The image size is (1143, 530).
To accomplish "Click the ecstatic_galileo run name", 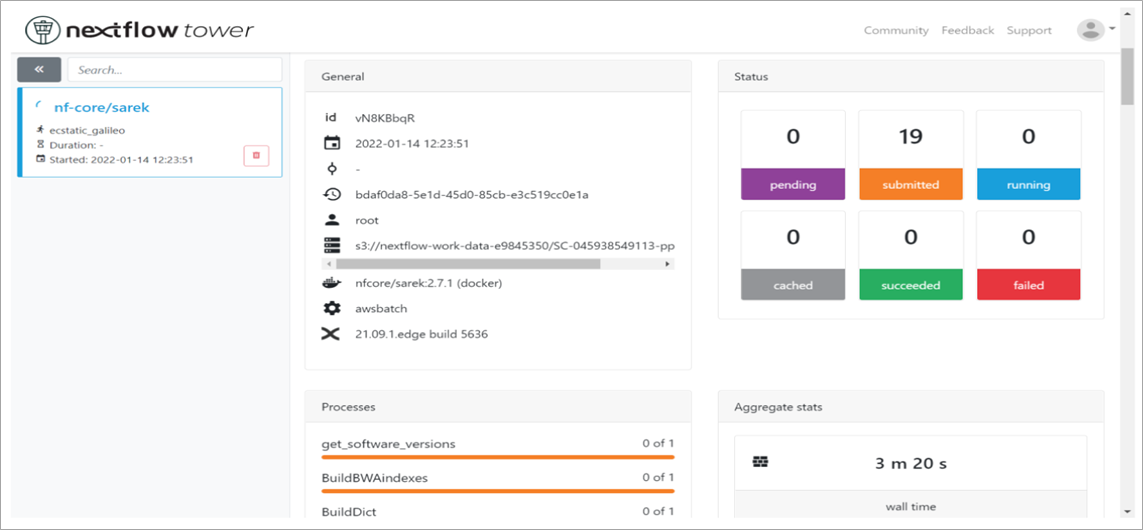I will 85,130.
